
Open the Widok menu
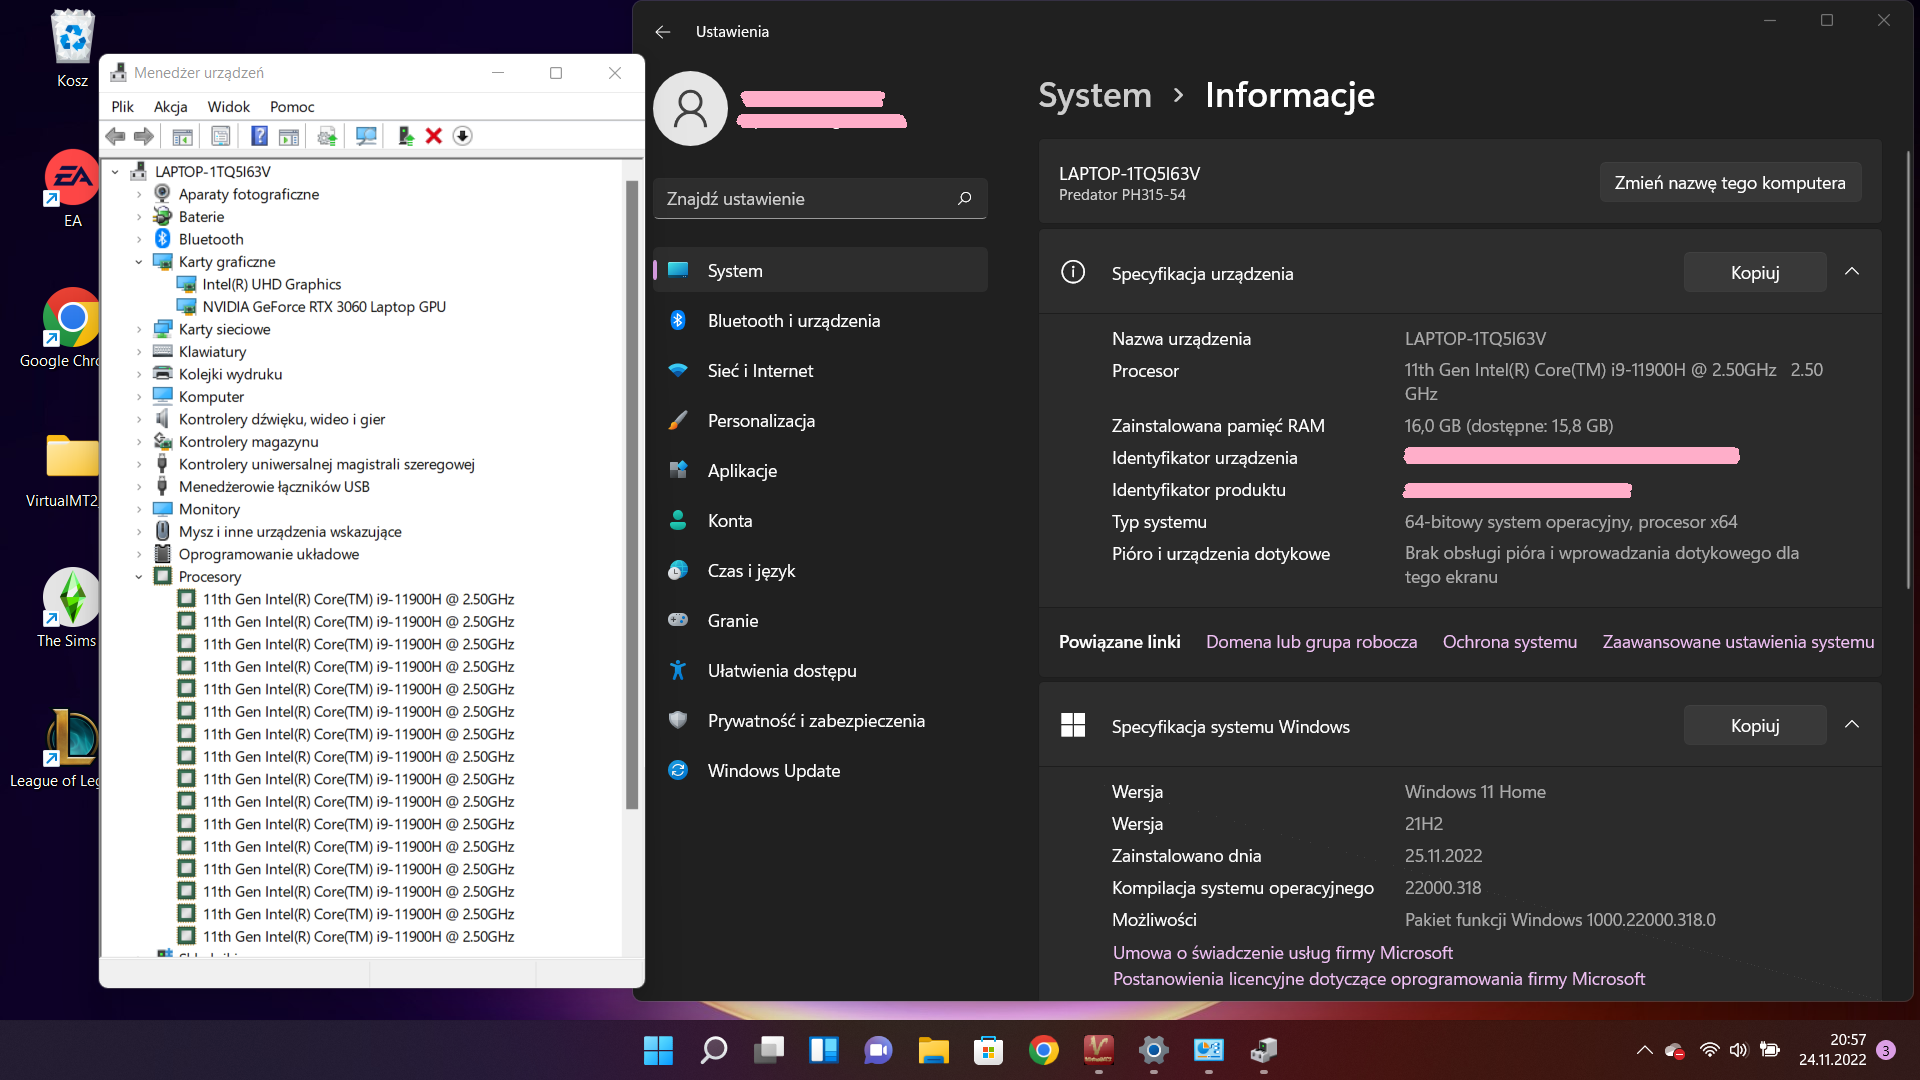[x=228, y=107]
